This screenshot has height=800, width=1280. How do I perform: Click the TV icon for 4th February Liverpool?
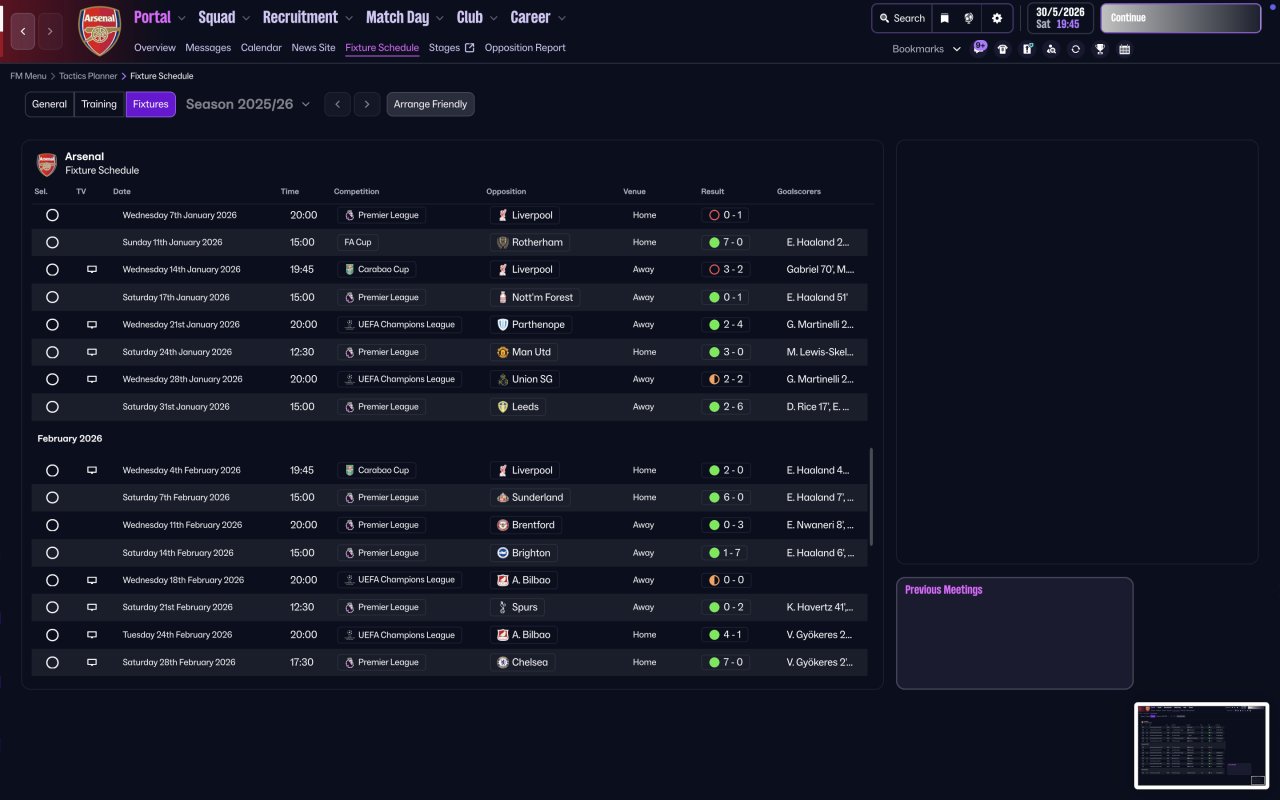click(x=92, y=470)
